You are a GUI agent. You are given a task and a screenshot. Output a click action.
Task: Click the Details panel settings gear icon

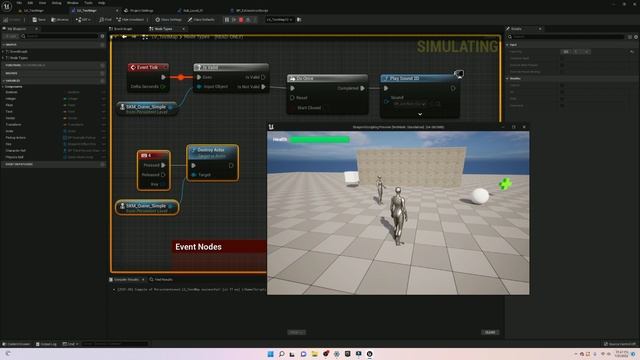(636, 37)
